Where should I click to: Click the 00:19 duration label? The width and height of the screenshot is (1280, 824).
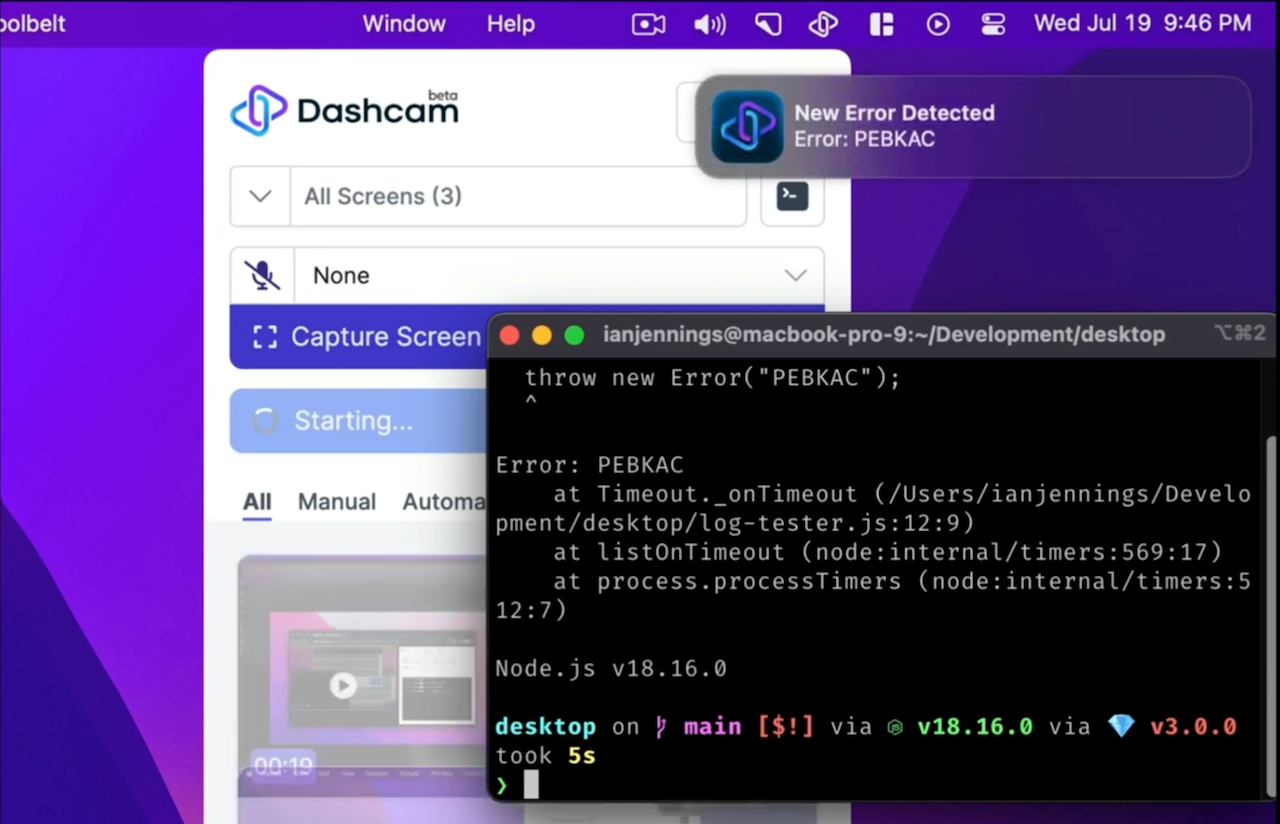coord(283,766)
